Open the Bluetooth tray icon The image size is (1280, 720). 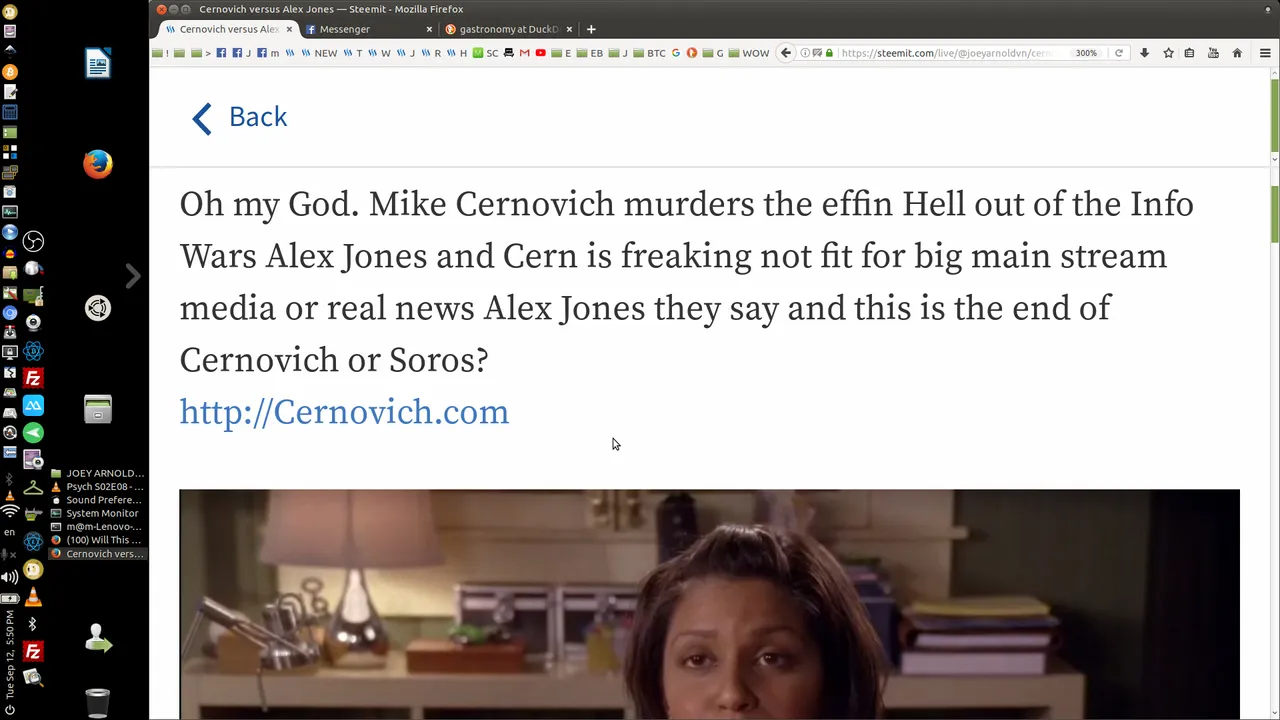[9, 478]
